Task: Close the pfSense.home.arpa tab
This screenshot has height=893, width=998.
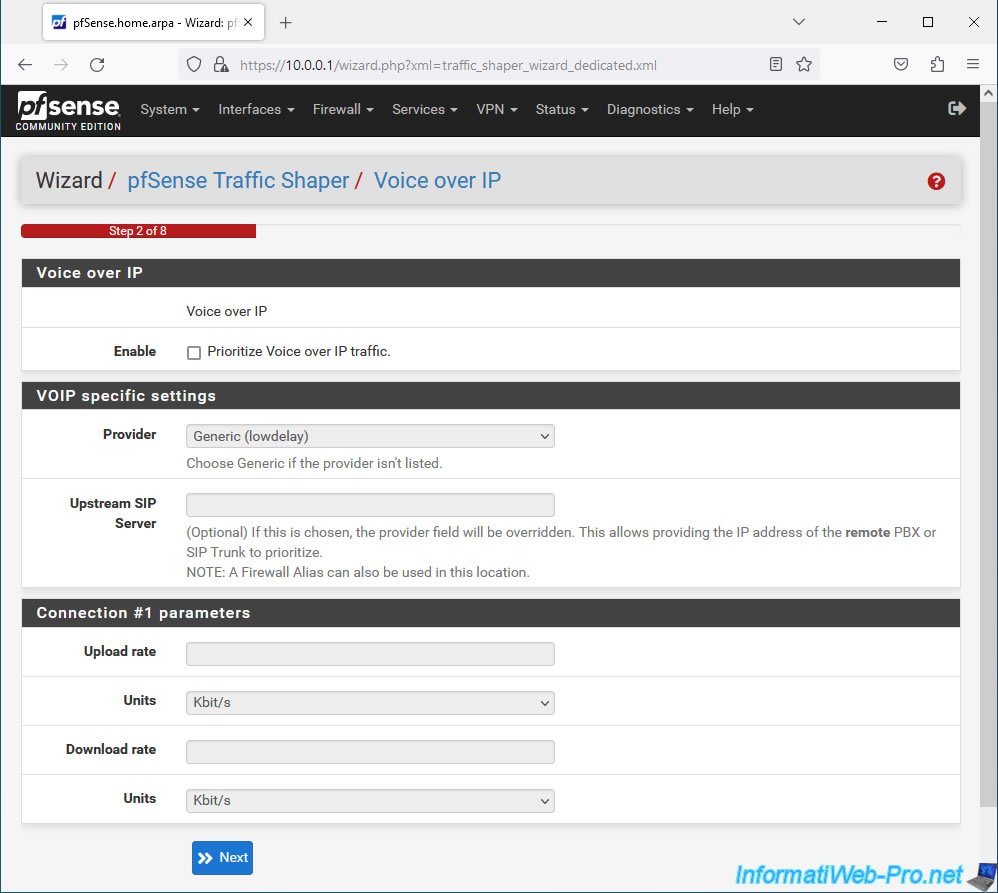Action: pos(248,22)
